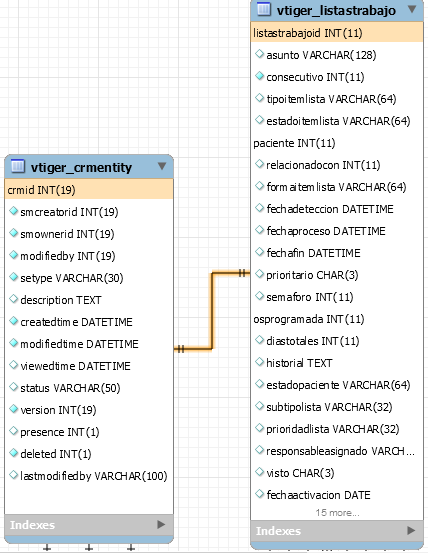Click diamond icon beside lastmodifiedby VARCHAR(100)
Screen dimensions: 428x553
(13, 475)
